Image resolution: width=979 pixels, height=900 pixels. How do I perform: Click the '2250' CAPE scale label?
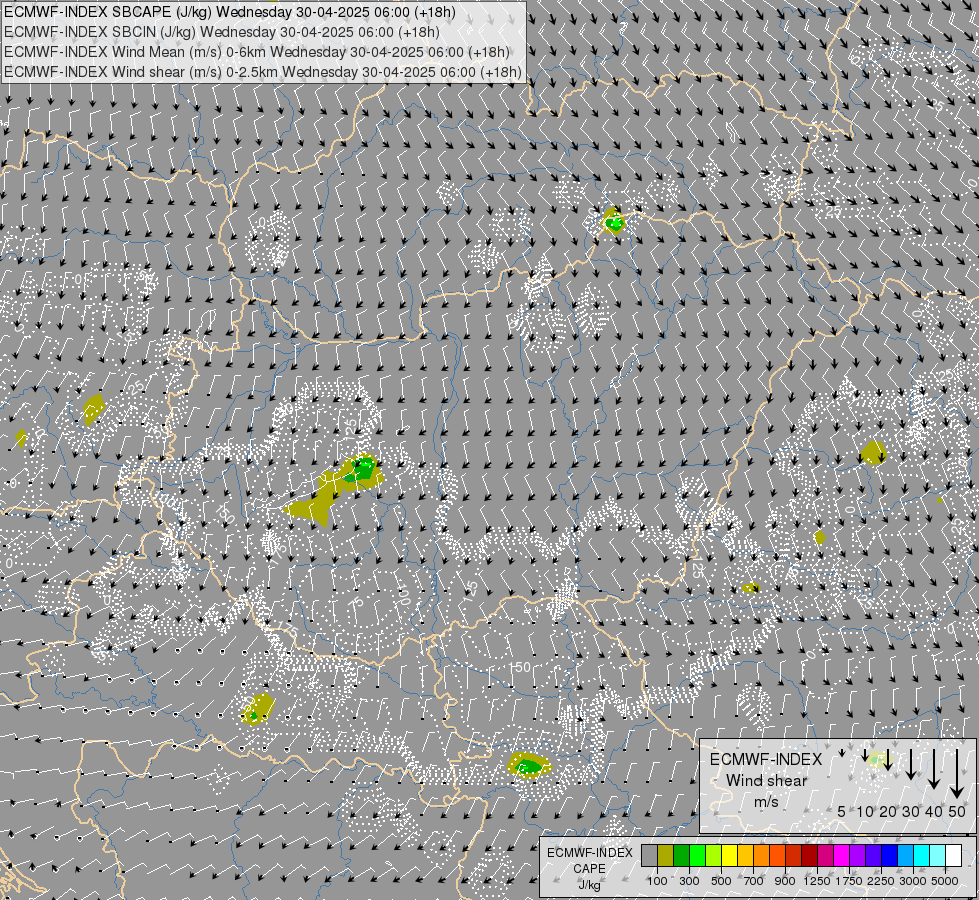pos(881,881)
